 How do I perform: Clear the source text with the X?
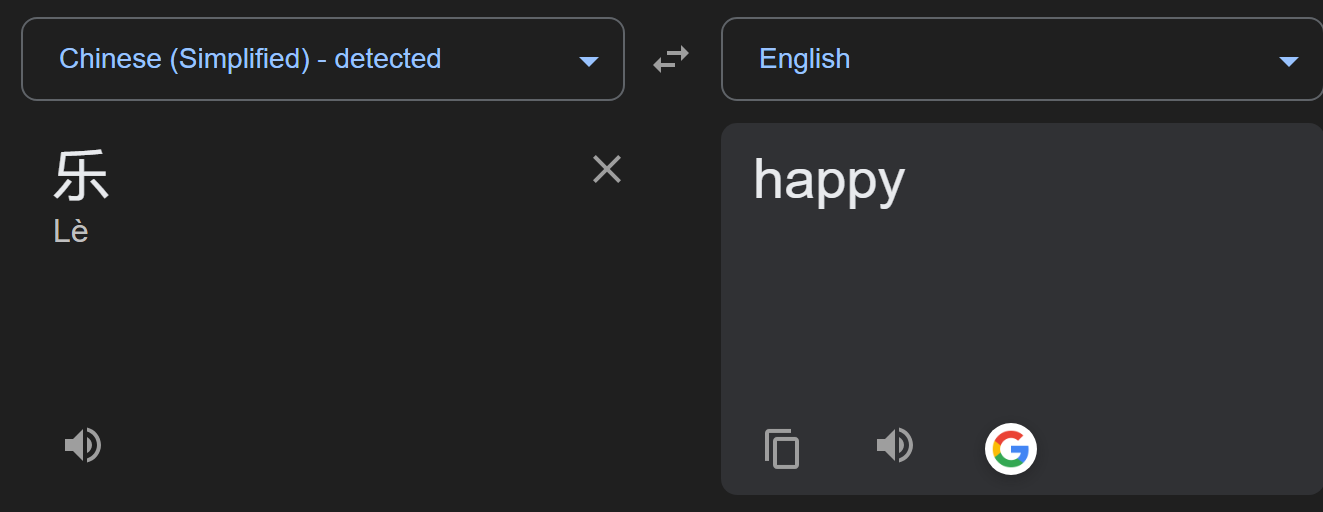[607, 170]
